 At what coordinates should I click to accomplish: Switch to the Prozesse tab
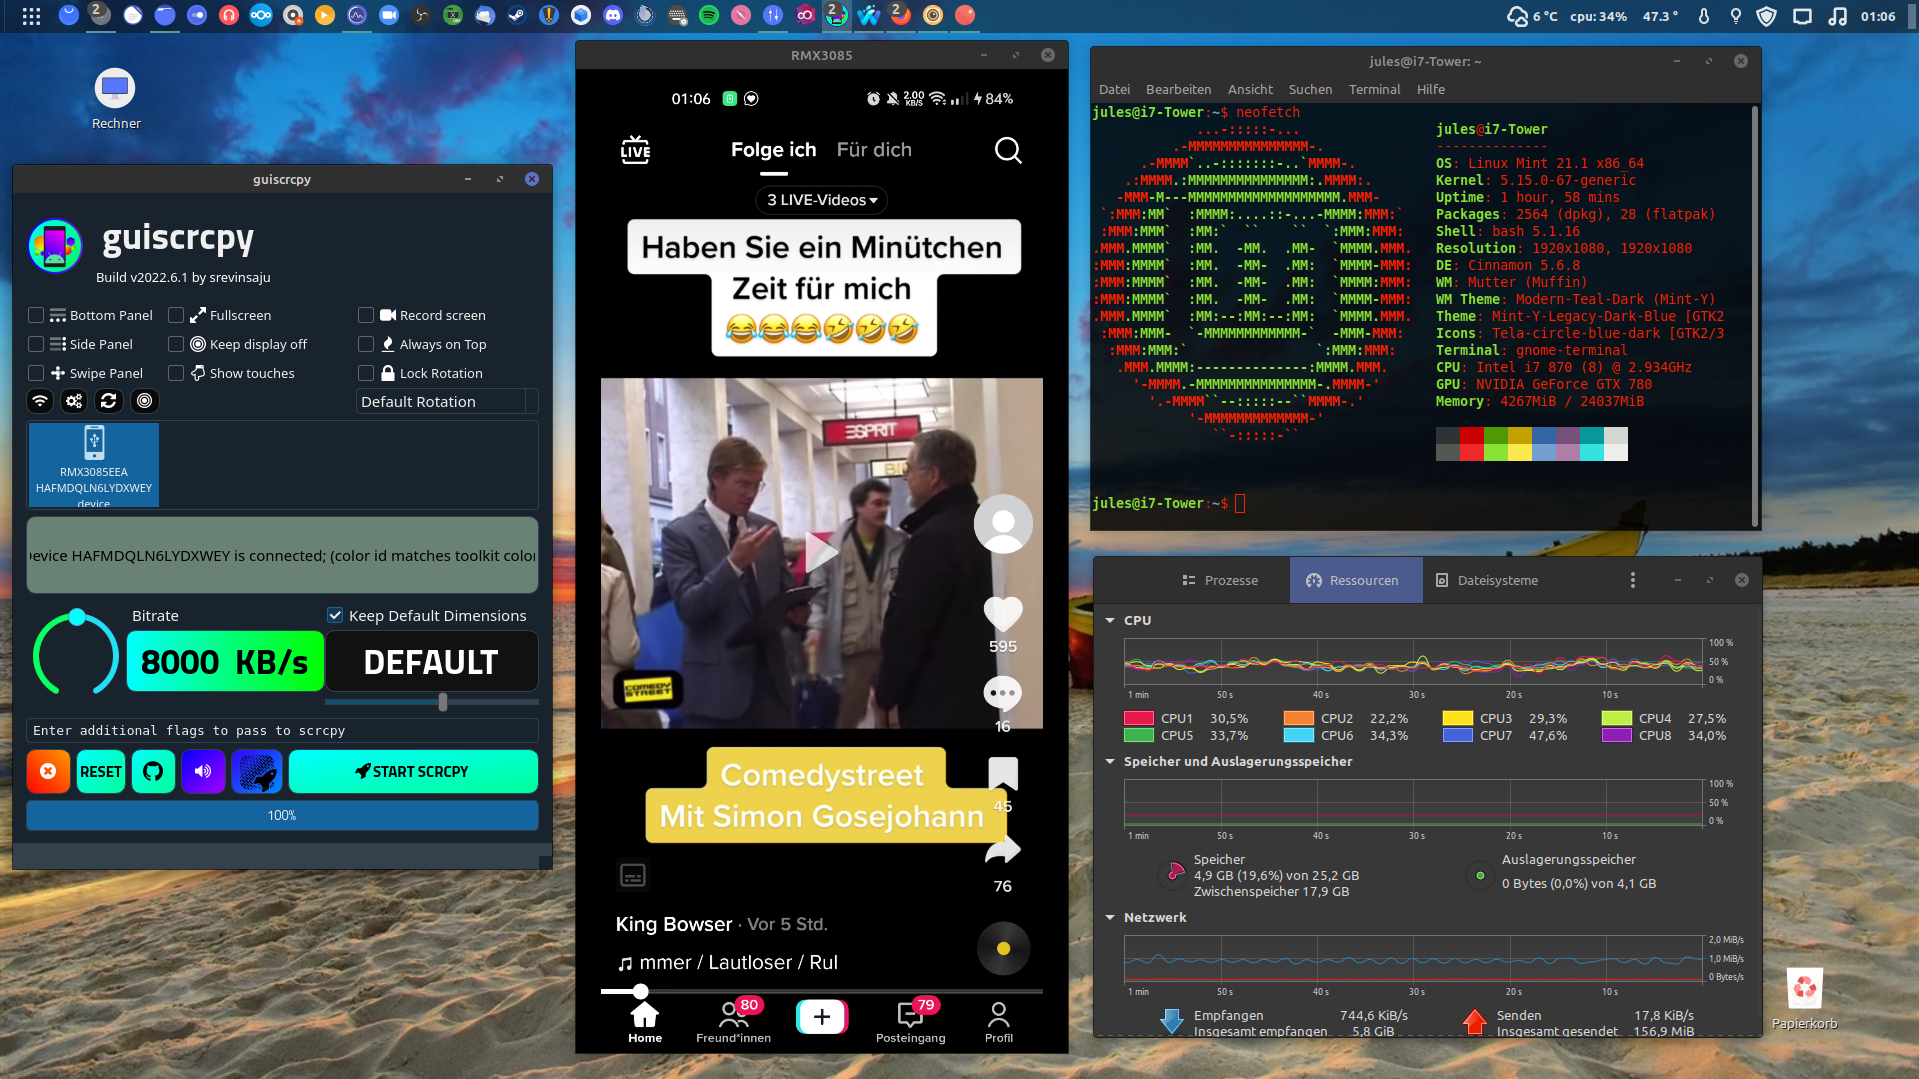(1220, 580)
